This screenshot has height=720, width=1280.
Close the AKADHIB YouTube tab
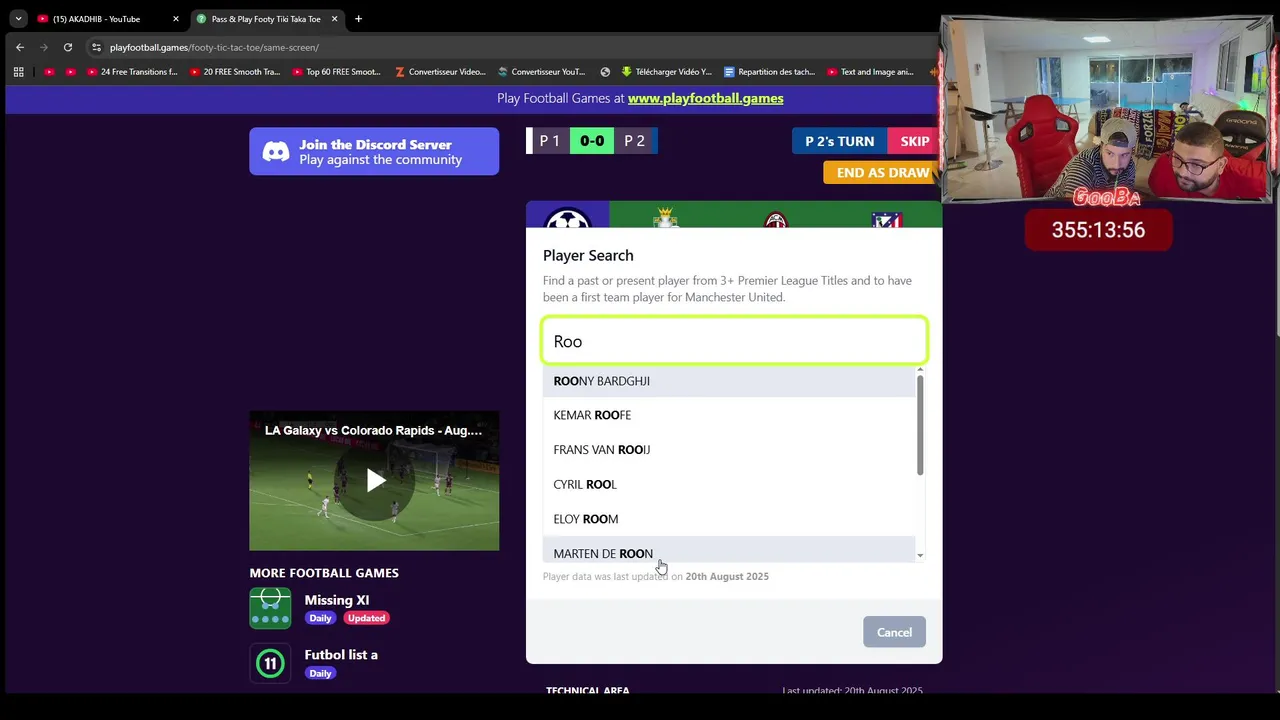[x=176, y=19]
